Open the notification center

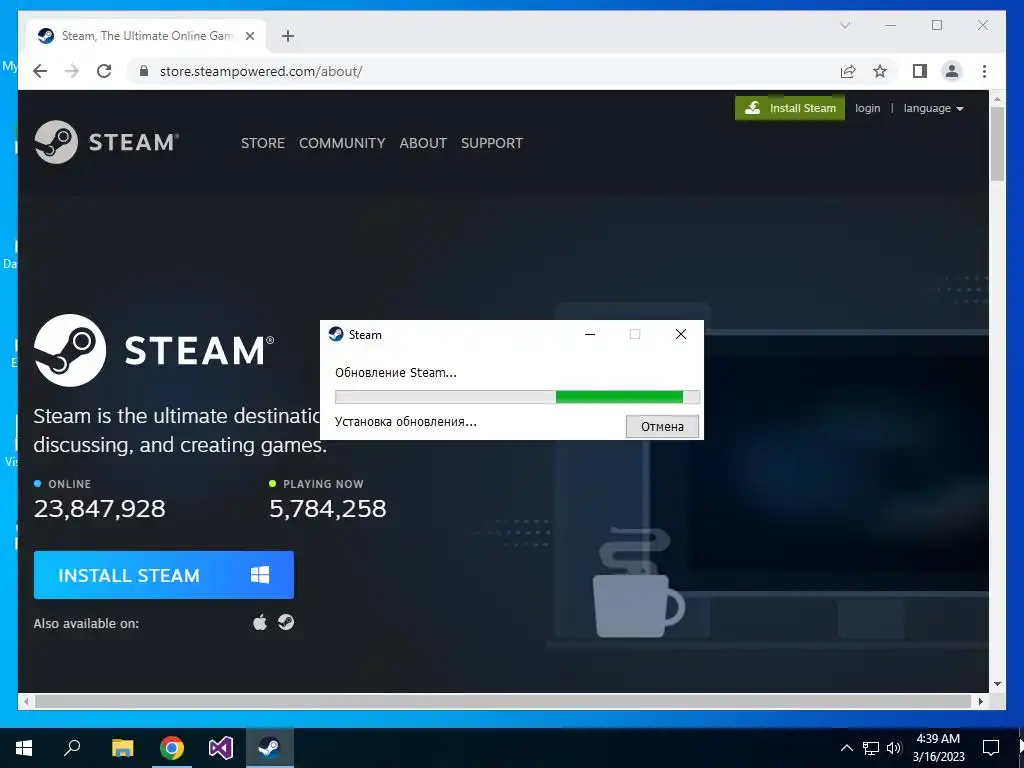991,748
